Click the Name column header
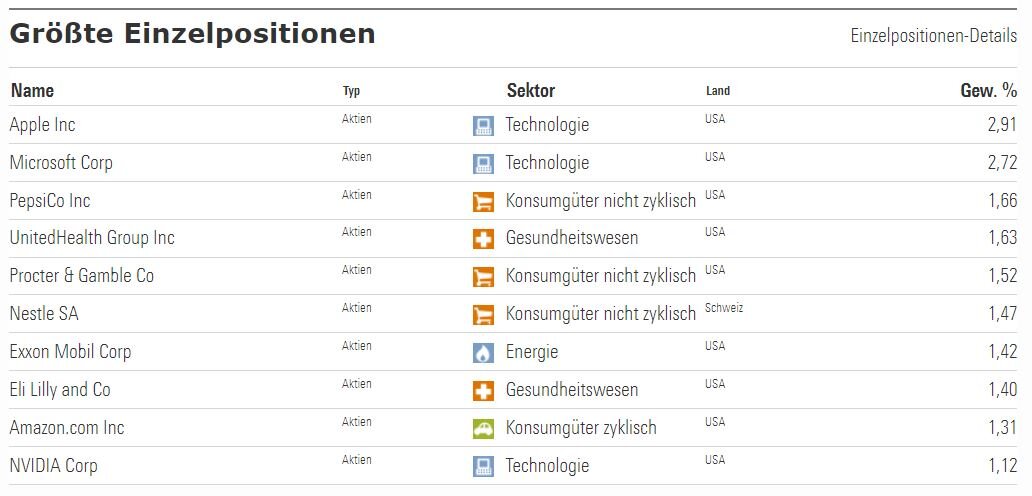 tap(32, 91)
